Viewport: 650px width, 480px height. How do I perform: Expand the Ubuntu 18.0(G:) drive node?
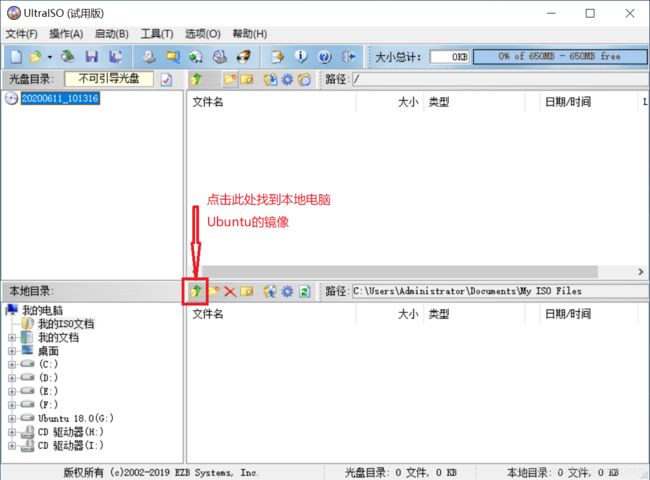pyautogui.click(x=12, y=419)
